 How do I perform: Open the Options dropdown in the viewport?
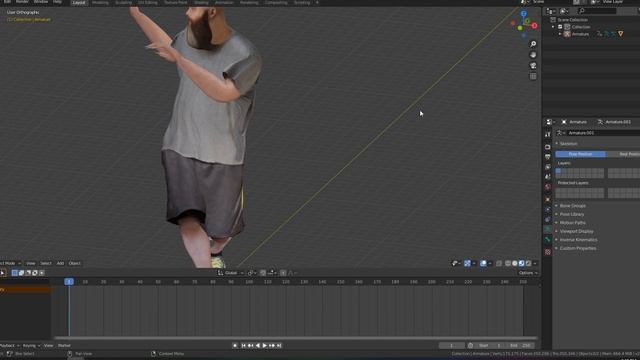[528, 273]
